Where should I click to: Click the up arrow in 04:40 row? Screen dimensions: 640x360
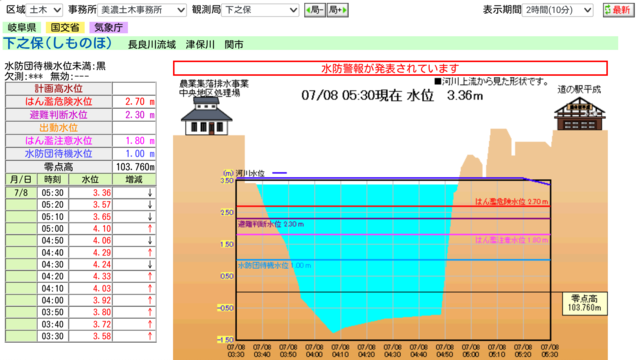pos(150,253)
